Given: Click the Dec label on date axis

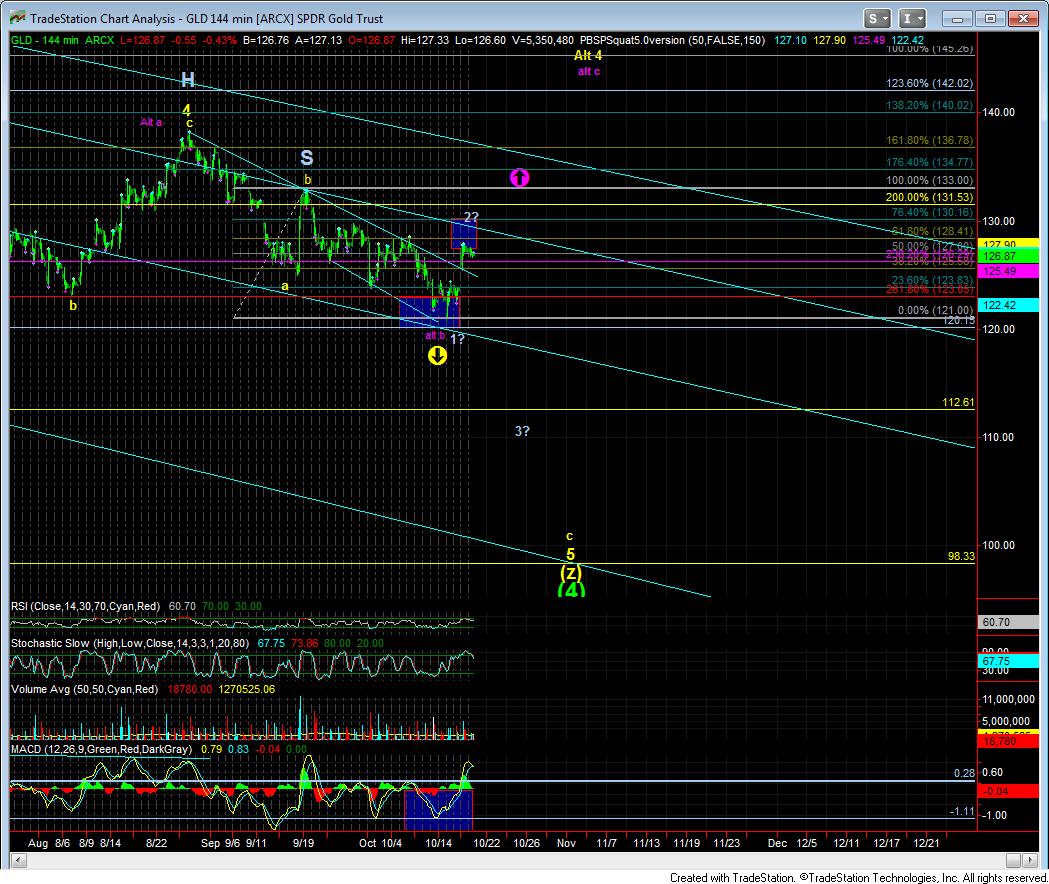Looking at the screenshot, I should tap(777, 843).
